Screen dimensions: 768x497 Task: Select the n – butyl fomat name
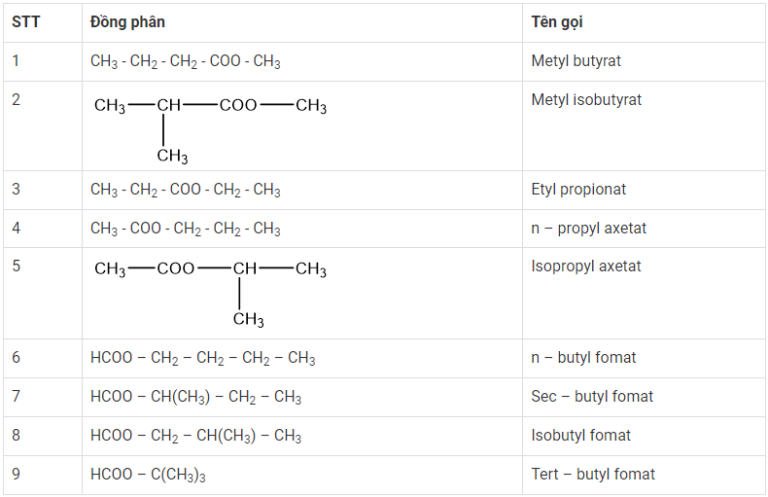point(584,357)
